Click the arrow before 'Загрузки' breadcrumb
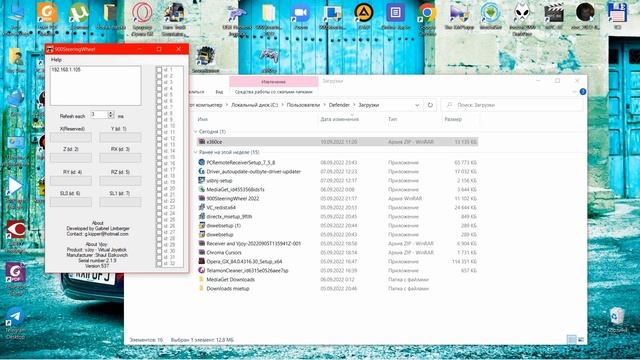 coord(354,105)
